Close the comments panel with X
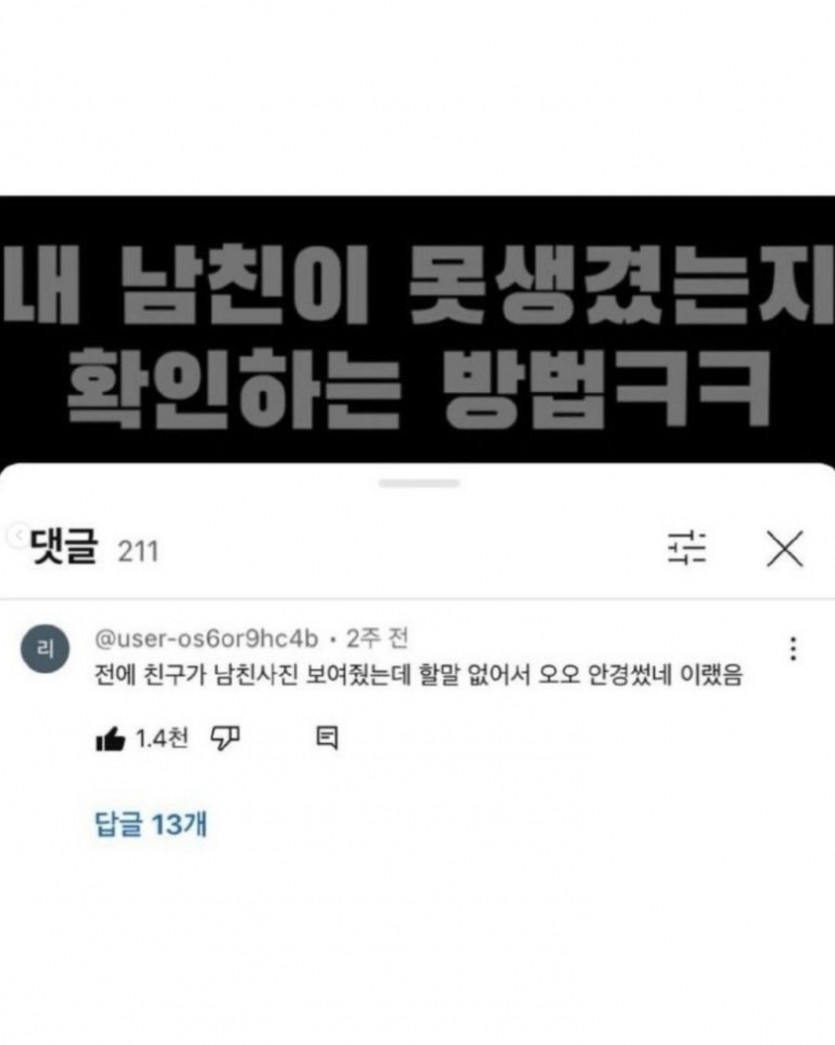 coord(785,548)
